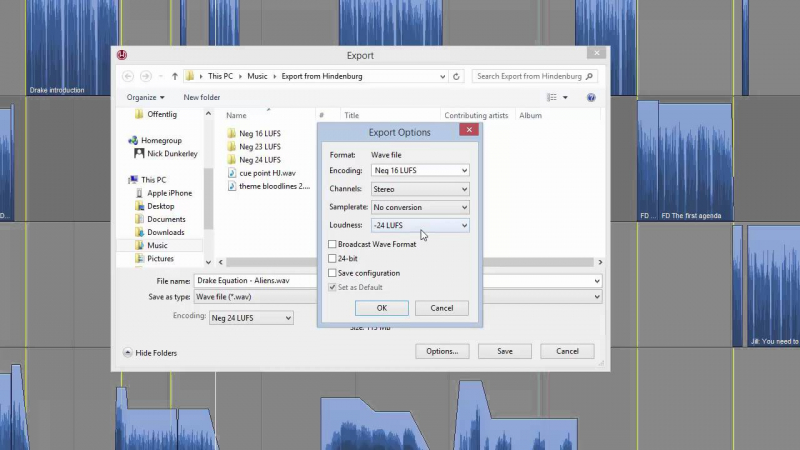The width and height of the screenshot is (800, 450).
Task: Check the Save configuration option
Action: (333, 273)
